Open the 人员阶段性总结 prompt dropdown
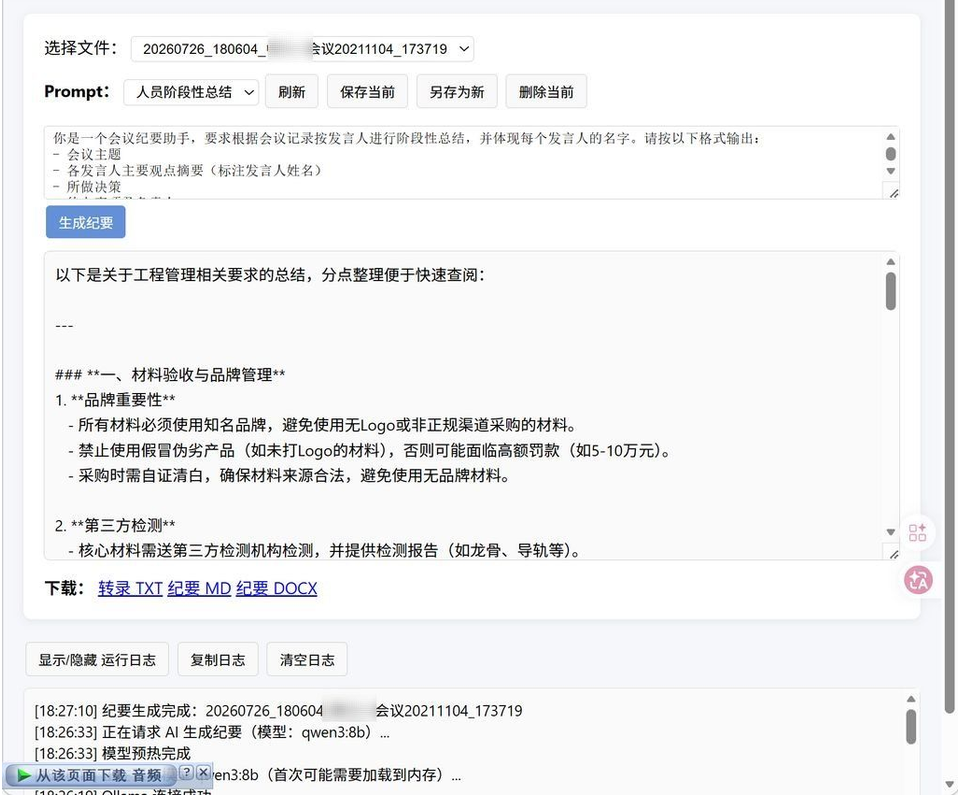Screen dimensions: 962x795 coord(191,92)
